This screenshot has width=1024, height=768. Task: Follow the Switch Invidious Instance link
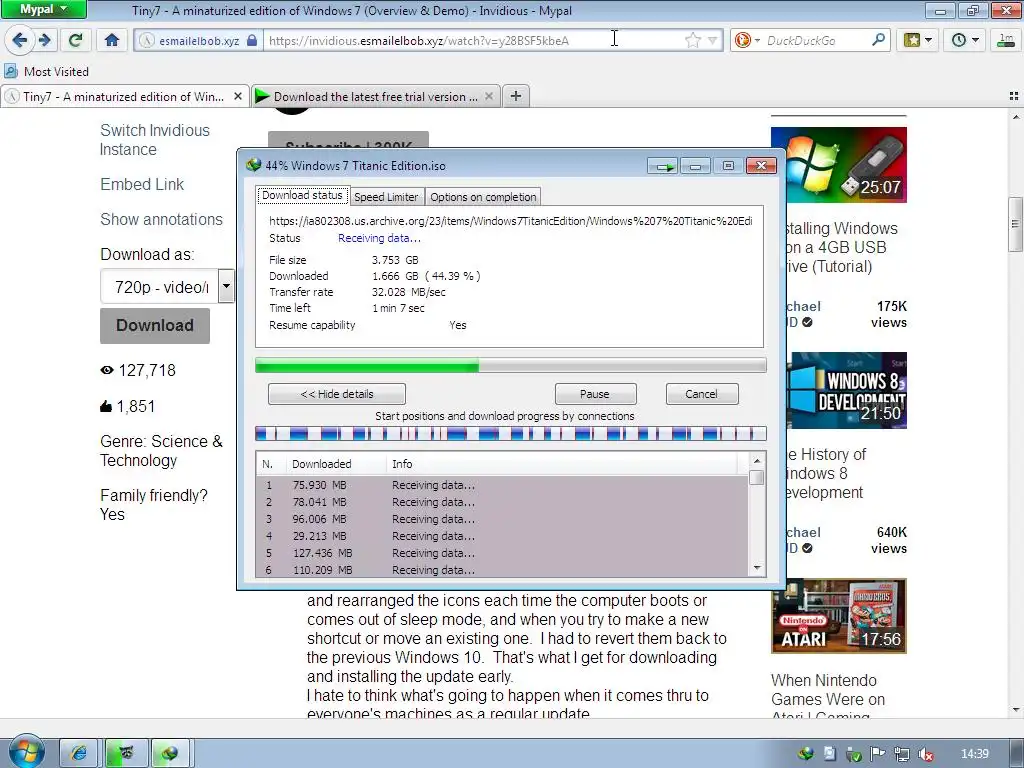click(155, 140)
